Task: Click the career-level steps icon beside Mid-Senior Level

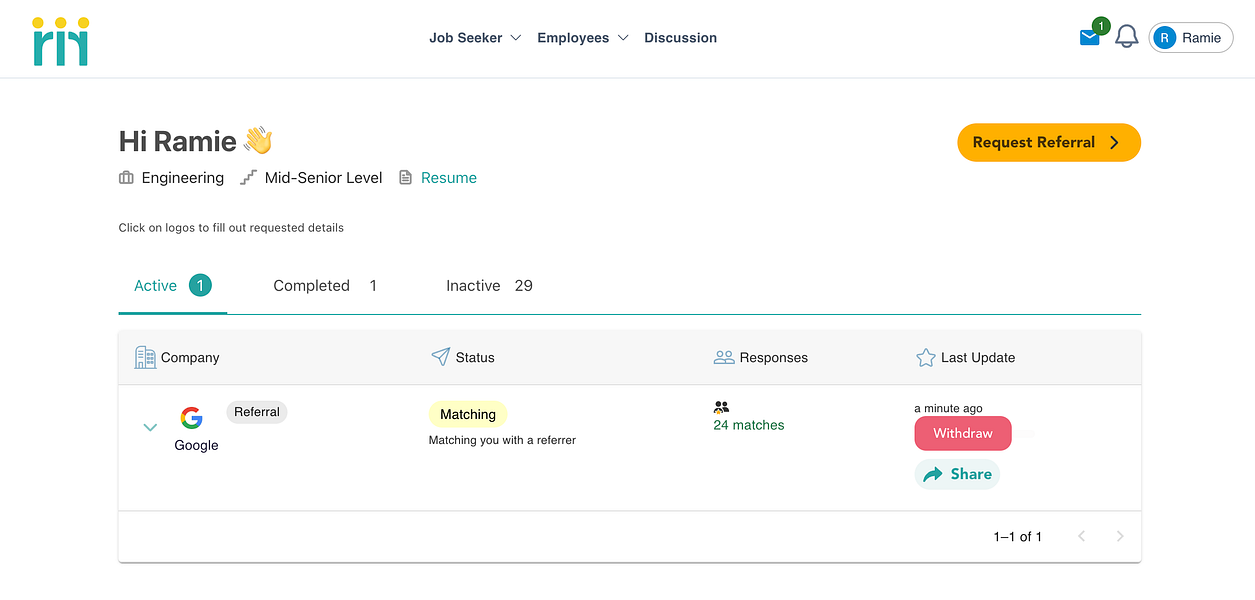Action: point(247,177)
